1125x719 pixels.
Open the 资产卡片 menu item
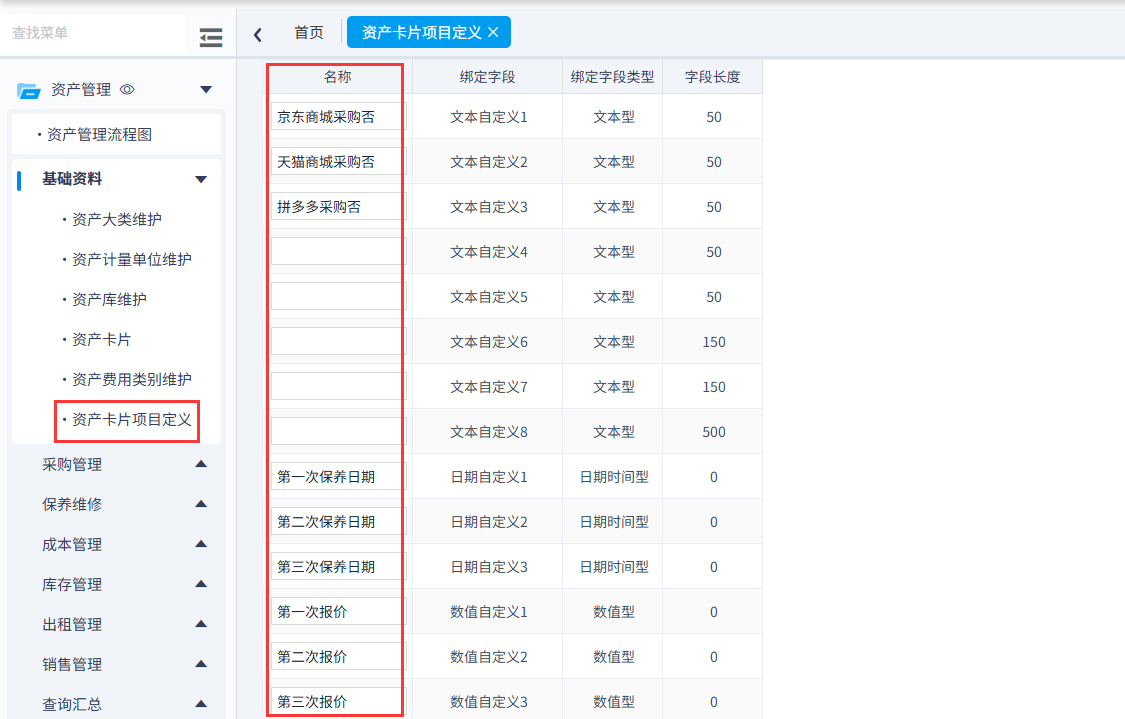pyautogui.click(x=101, y=339)
